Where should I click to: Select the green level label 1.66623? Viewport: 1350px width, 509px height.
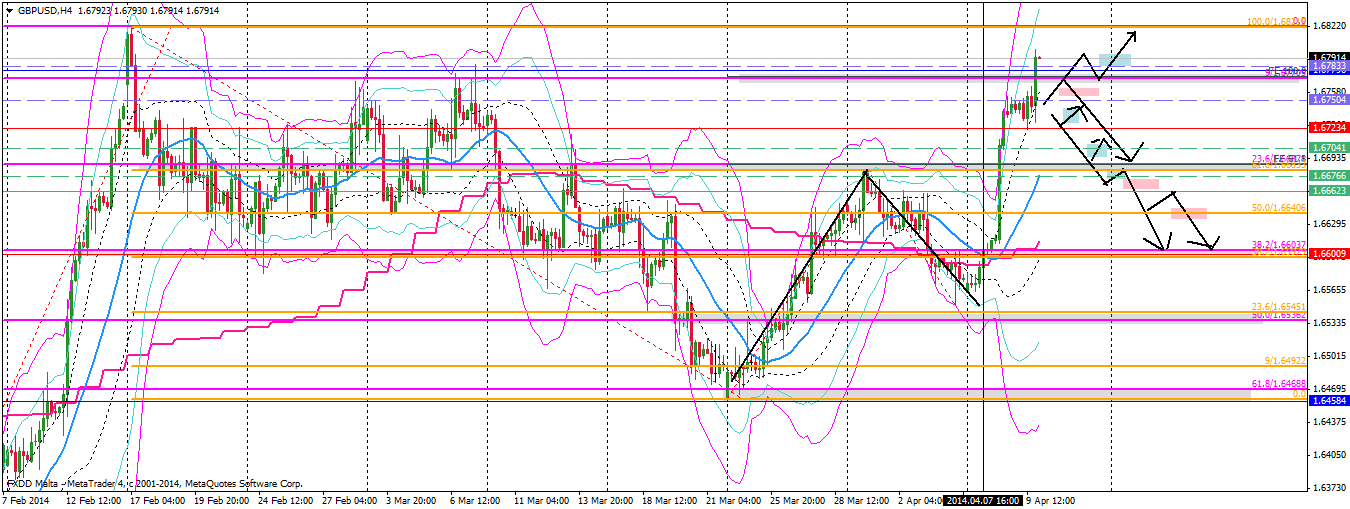[x=1329, y=190]
